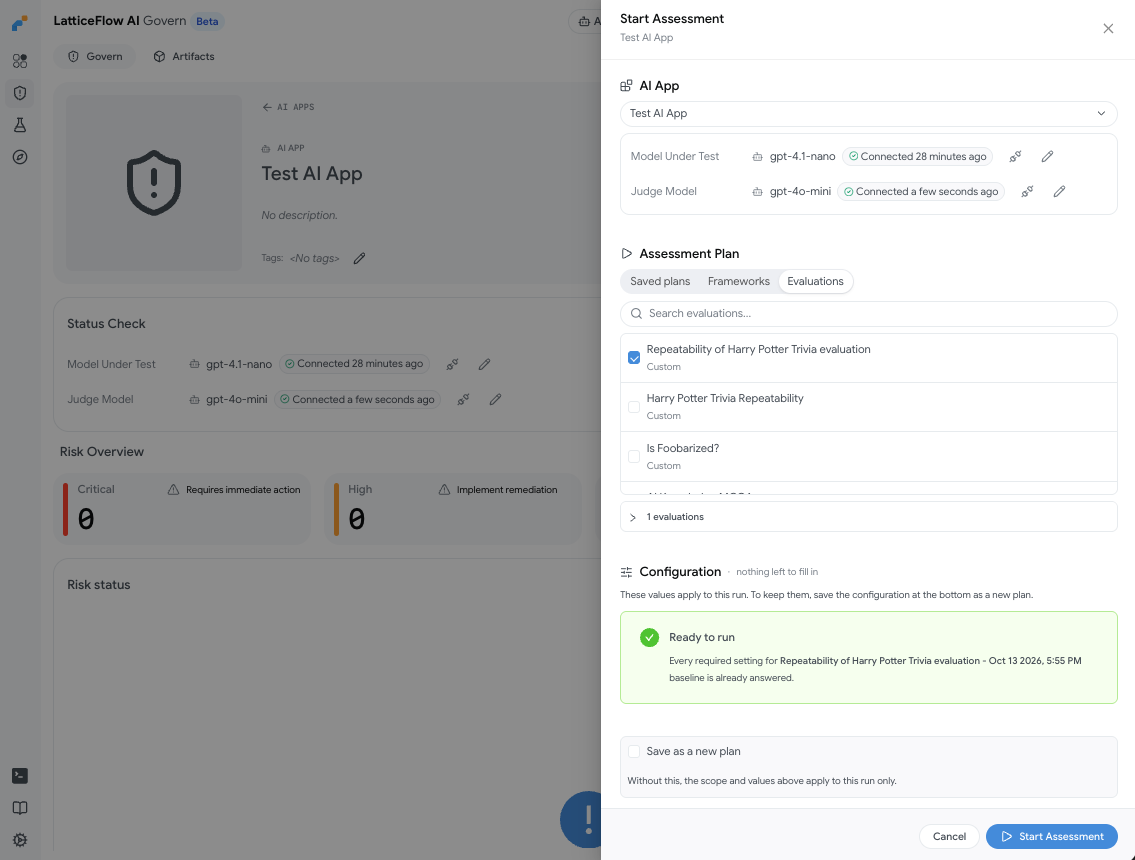Viewport: 1135px width, 860px height.
Task: Select the Evaluations tab
Action: tap(815, 282)
